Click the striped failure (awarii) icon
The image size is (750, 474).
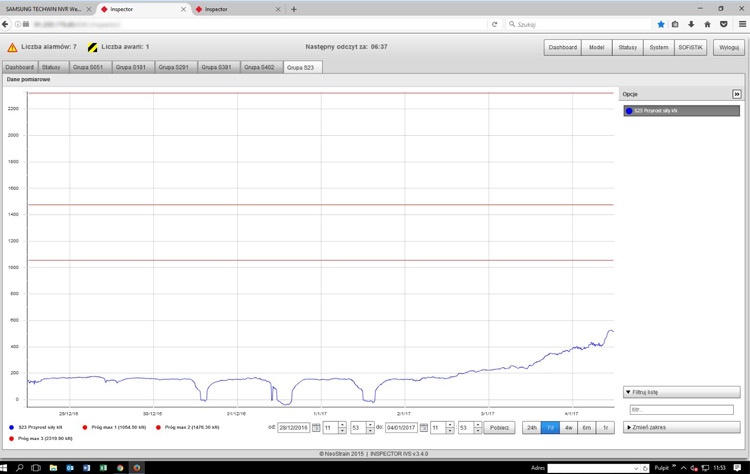[93, 47]
